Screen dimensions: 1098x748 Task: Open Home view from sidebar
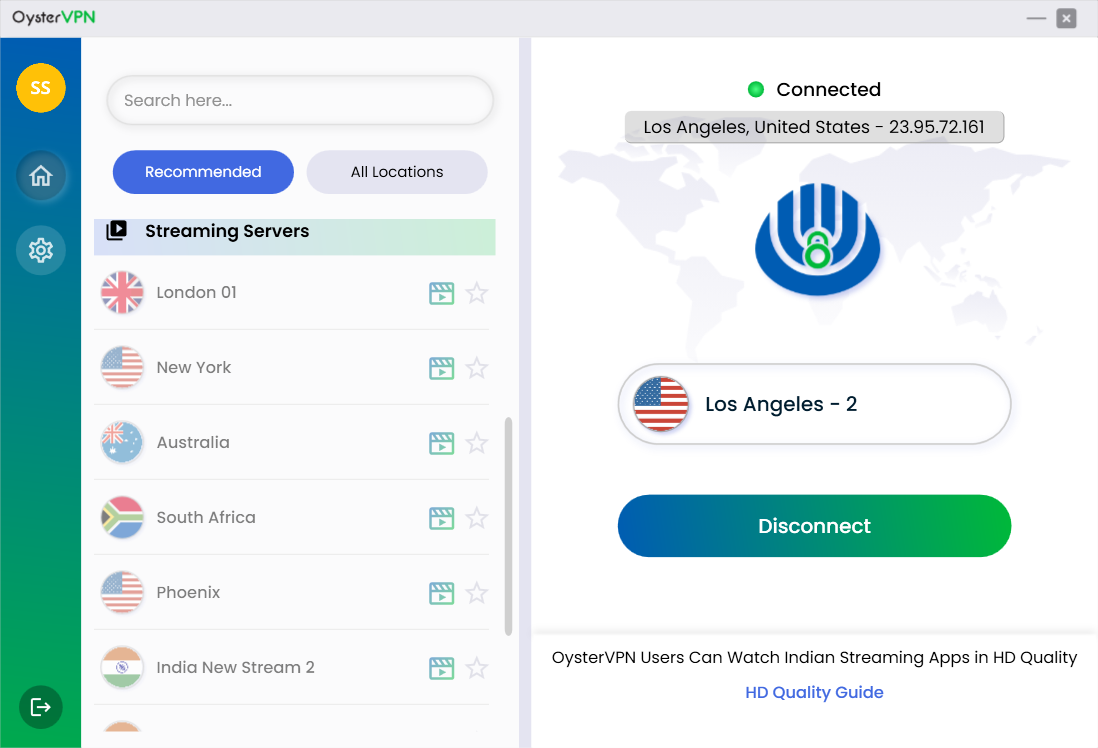click(x=40, y=175)
